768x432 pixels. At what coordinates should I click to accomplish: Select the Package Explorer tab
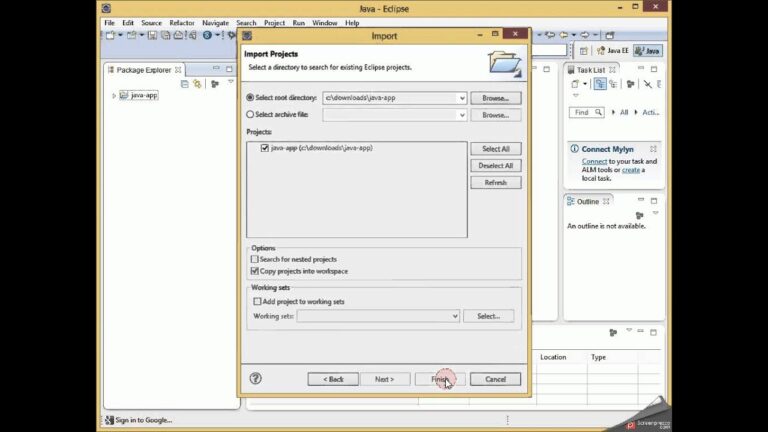point(144,70)
